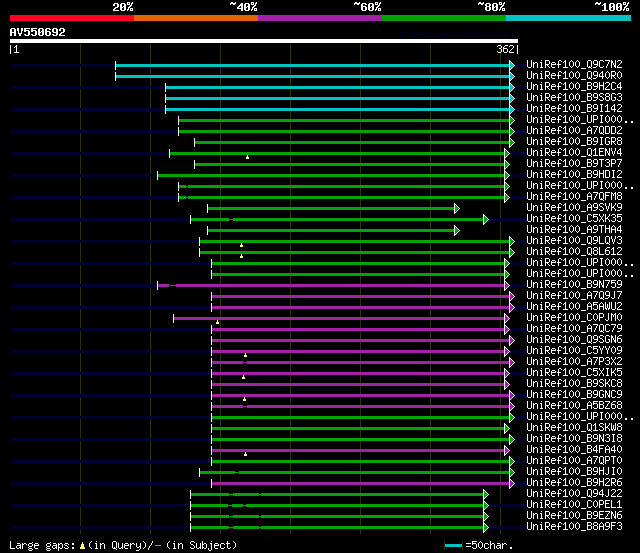Screen dimensions: 640x553
Task: Click the green arrowhead of UniRef100_A9THA4 hit
Action: 457,231
